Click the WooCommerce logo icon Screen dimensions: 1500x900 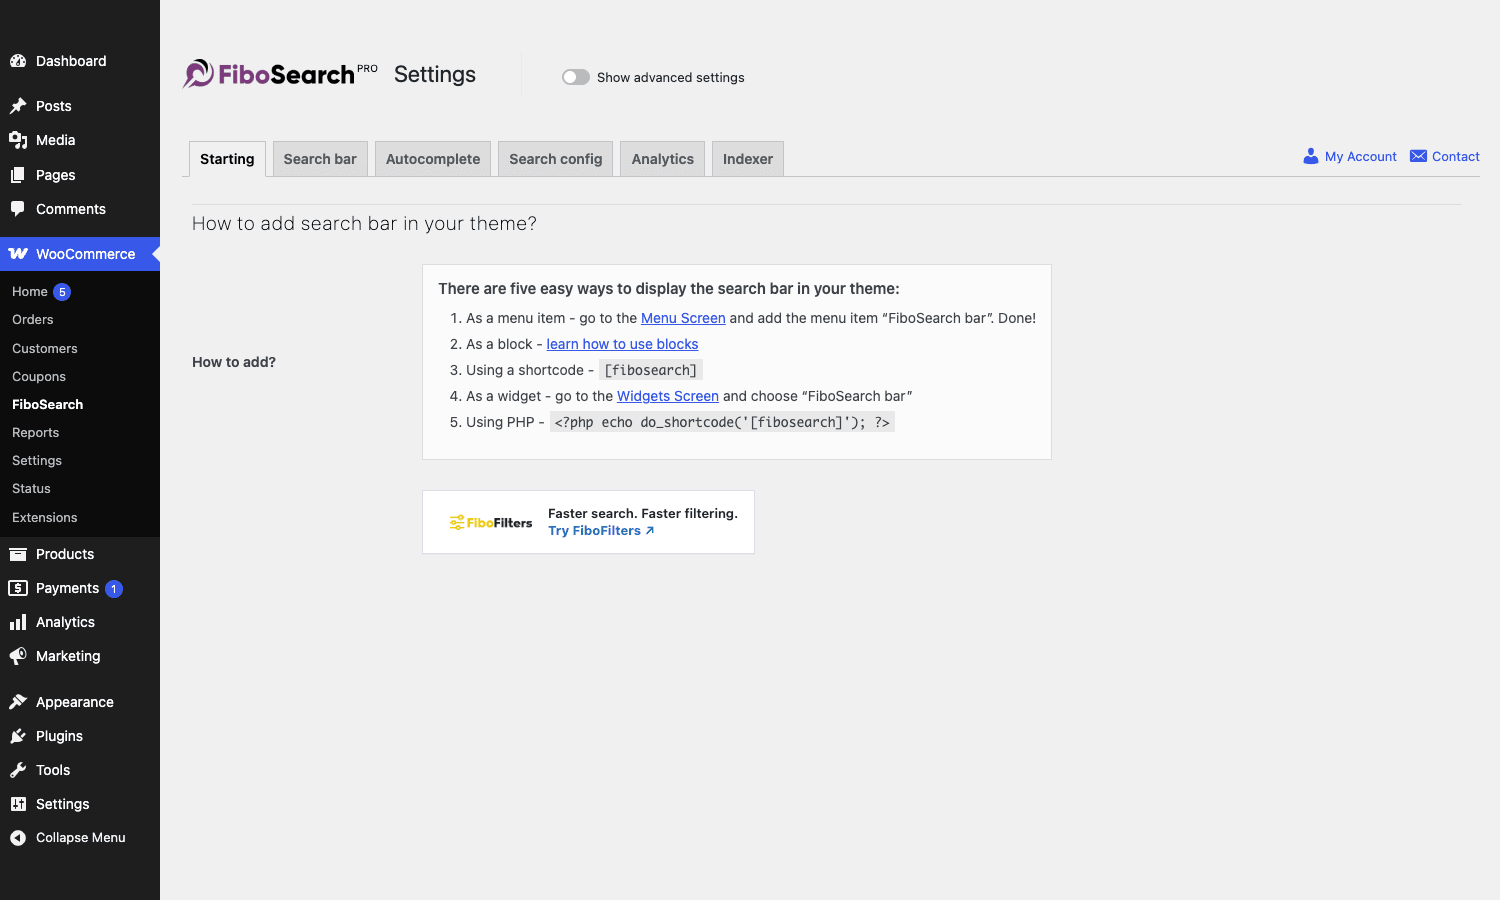[18, 254]
